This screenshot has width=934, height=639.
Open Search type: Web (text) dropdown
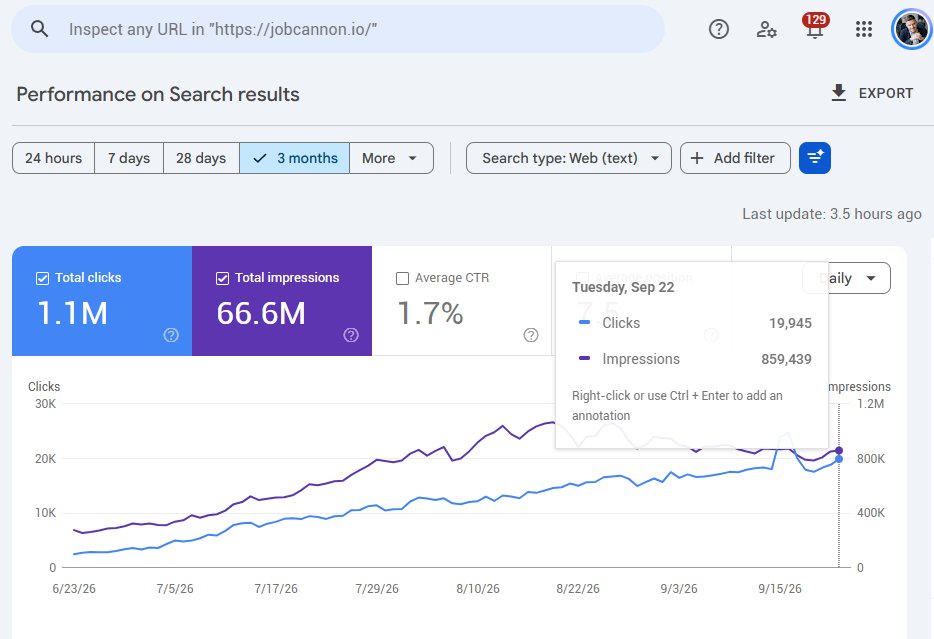tap(568, 158)
